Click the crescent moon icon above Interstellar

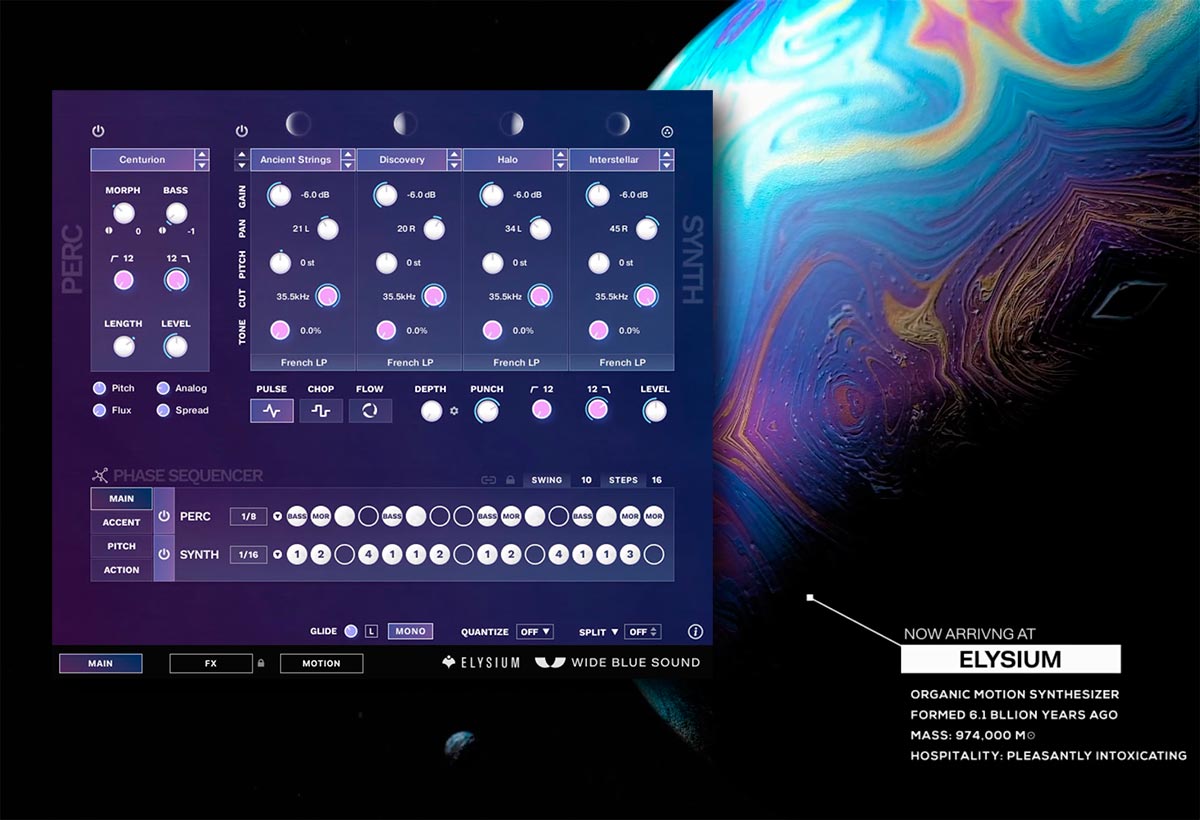tap(618, 123)
